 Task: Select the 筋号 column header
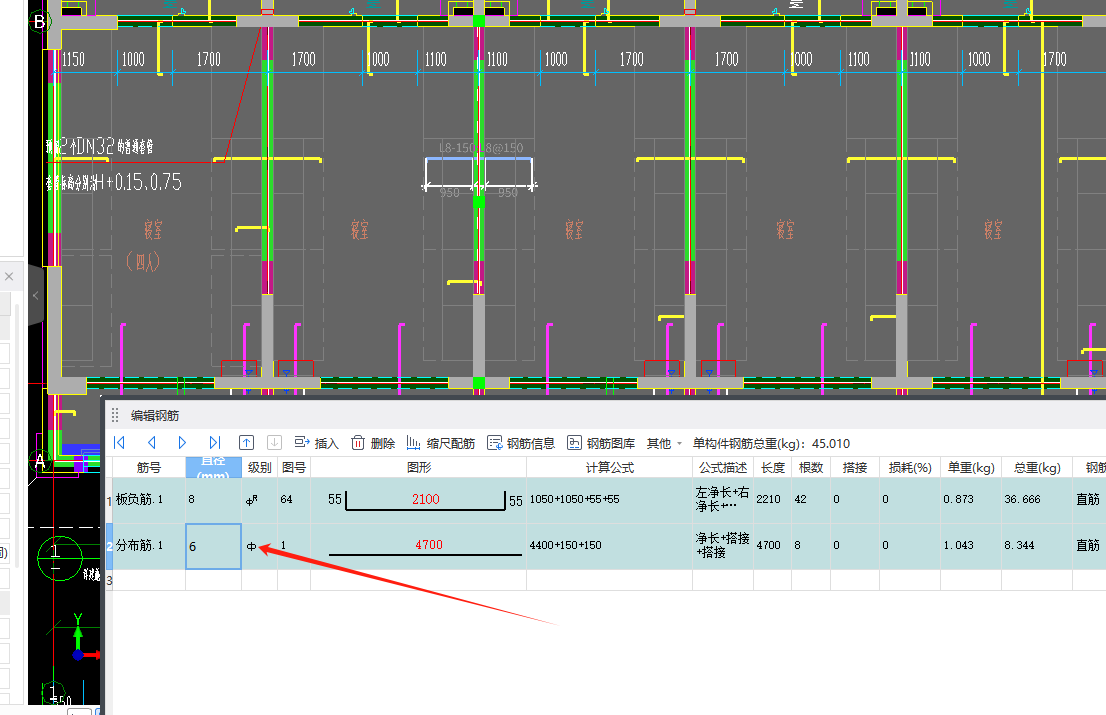click(x=149, y=468)
